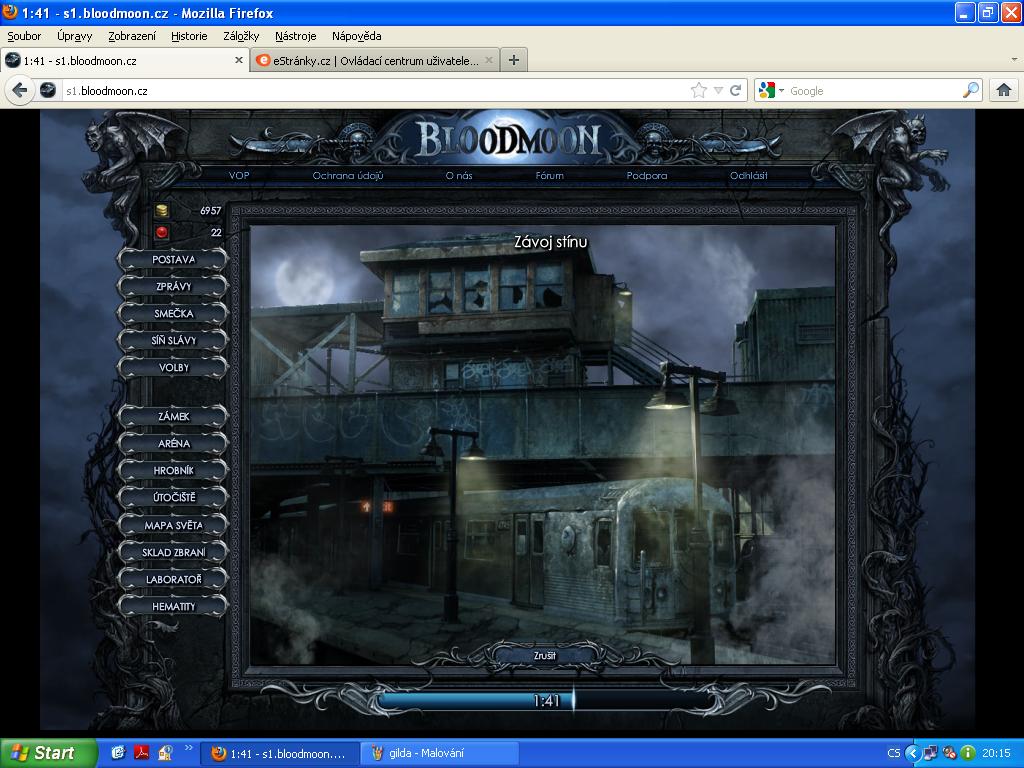
Task: Switch to gilda - Malování taskbar window
Action: pos(441,753)
